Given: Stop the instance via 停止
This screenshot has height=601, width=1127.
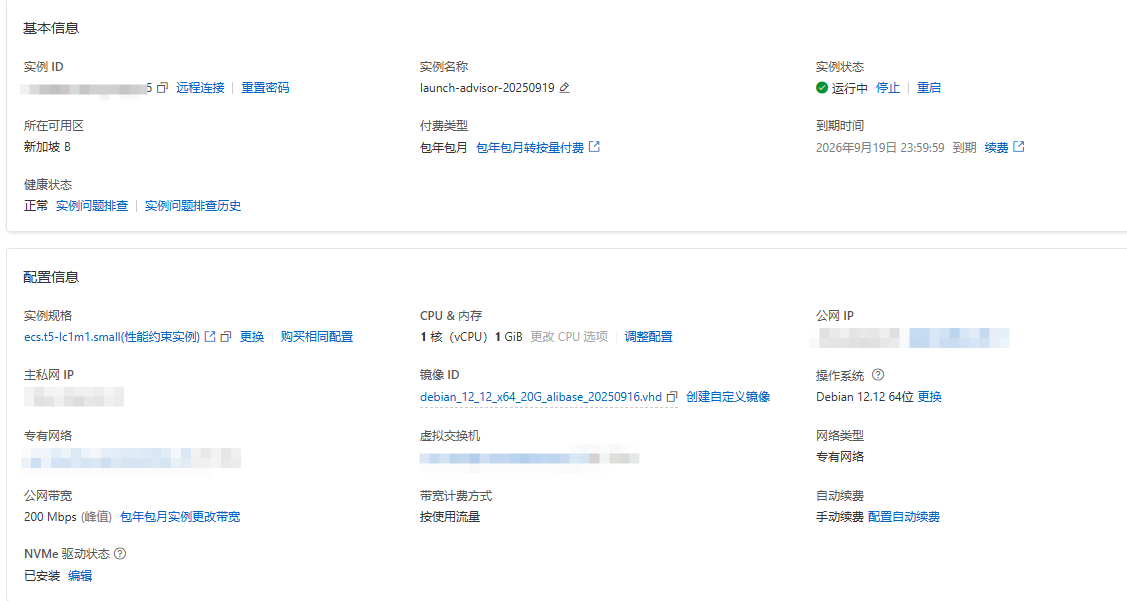Looking at the screenshot, I should pyautogui.click(x=888, y=88).
